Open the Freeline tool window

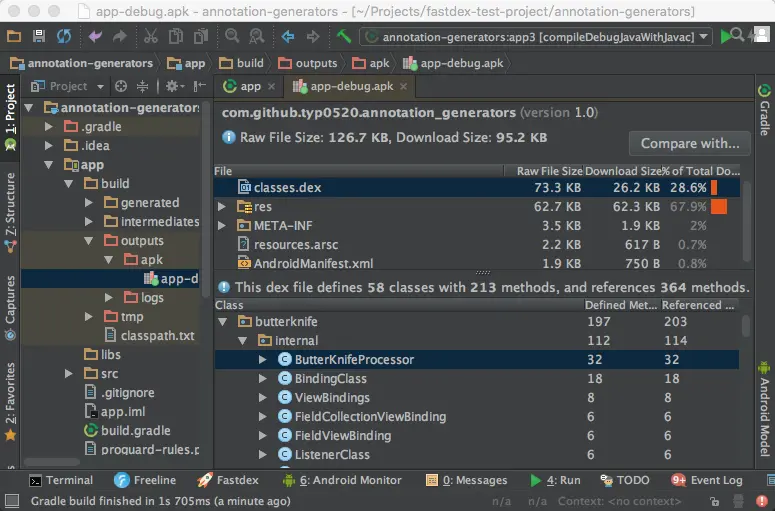(x=145, y=480)
